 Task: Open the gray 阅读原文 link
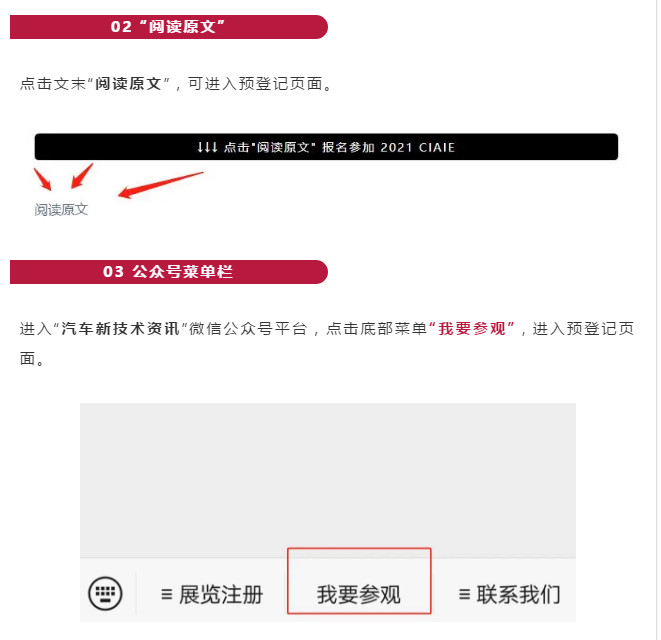coord(61,210)
